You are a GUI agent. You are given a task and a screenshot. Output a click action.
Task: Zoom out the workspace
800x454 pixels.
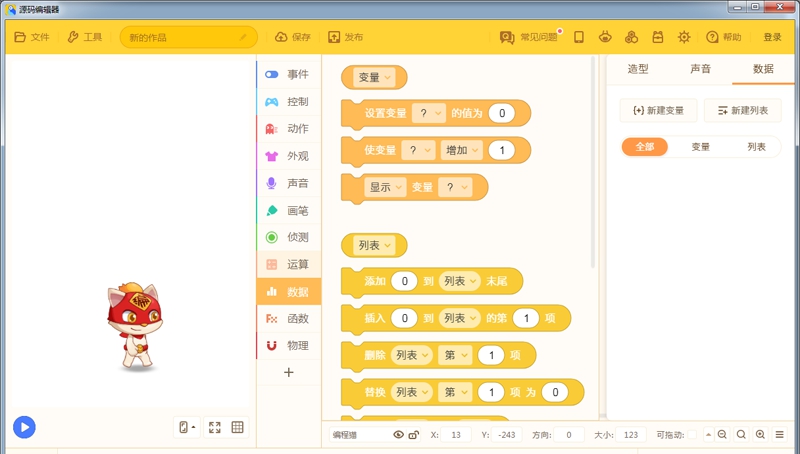pyautogui.click(x=722, y=435)
